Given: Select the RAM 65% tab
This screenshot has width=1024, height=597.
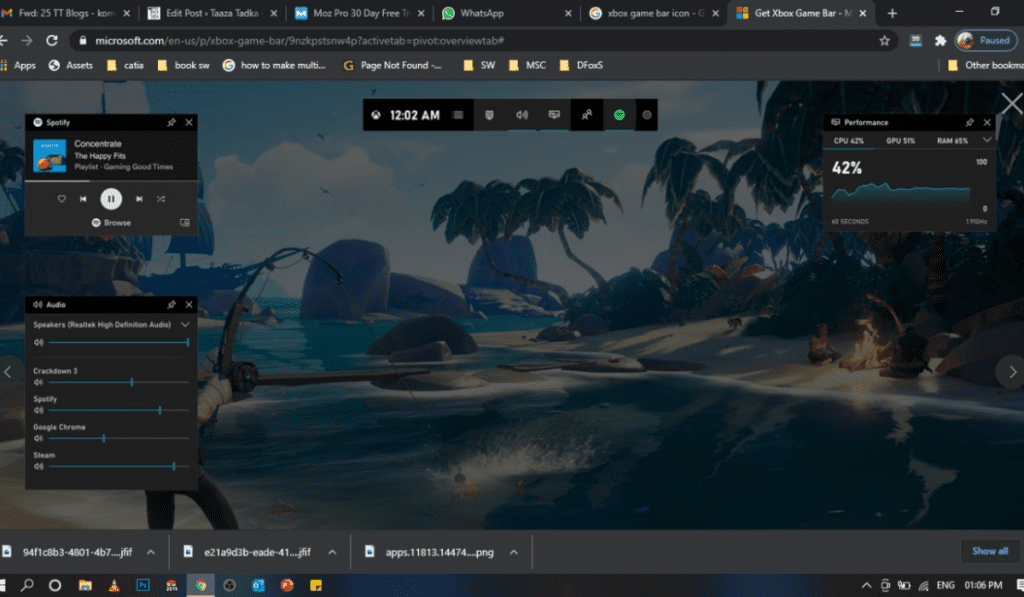Looking at the screenshot, I should tap(952, 141).
